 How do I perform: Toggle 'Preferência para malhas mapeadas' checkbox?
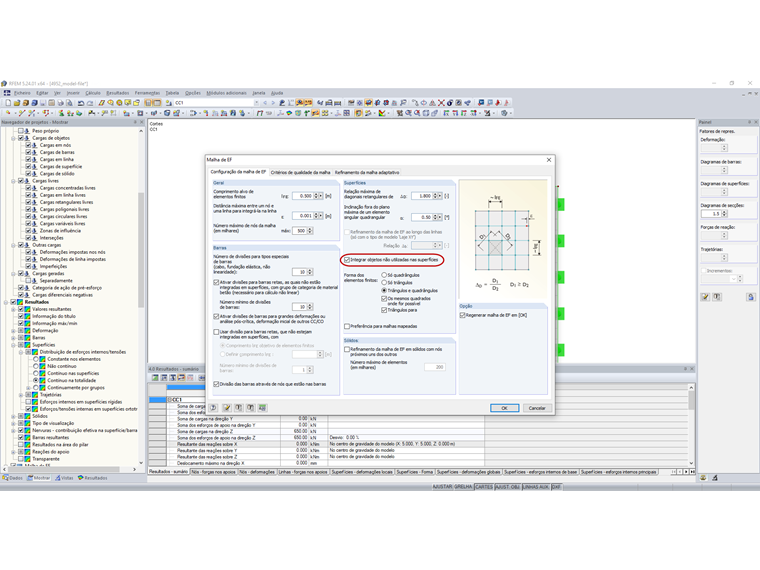[x=347, y=326]
